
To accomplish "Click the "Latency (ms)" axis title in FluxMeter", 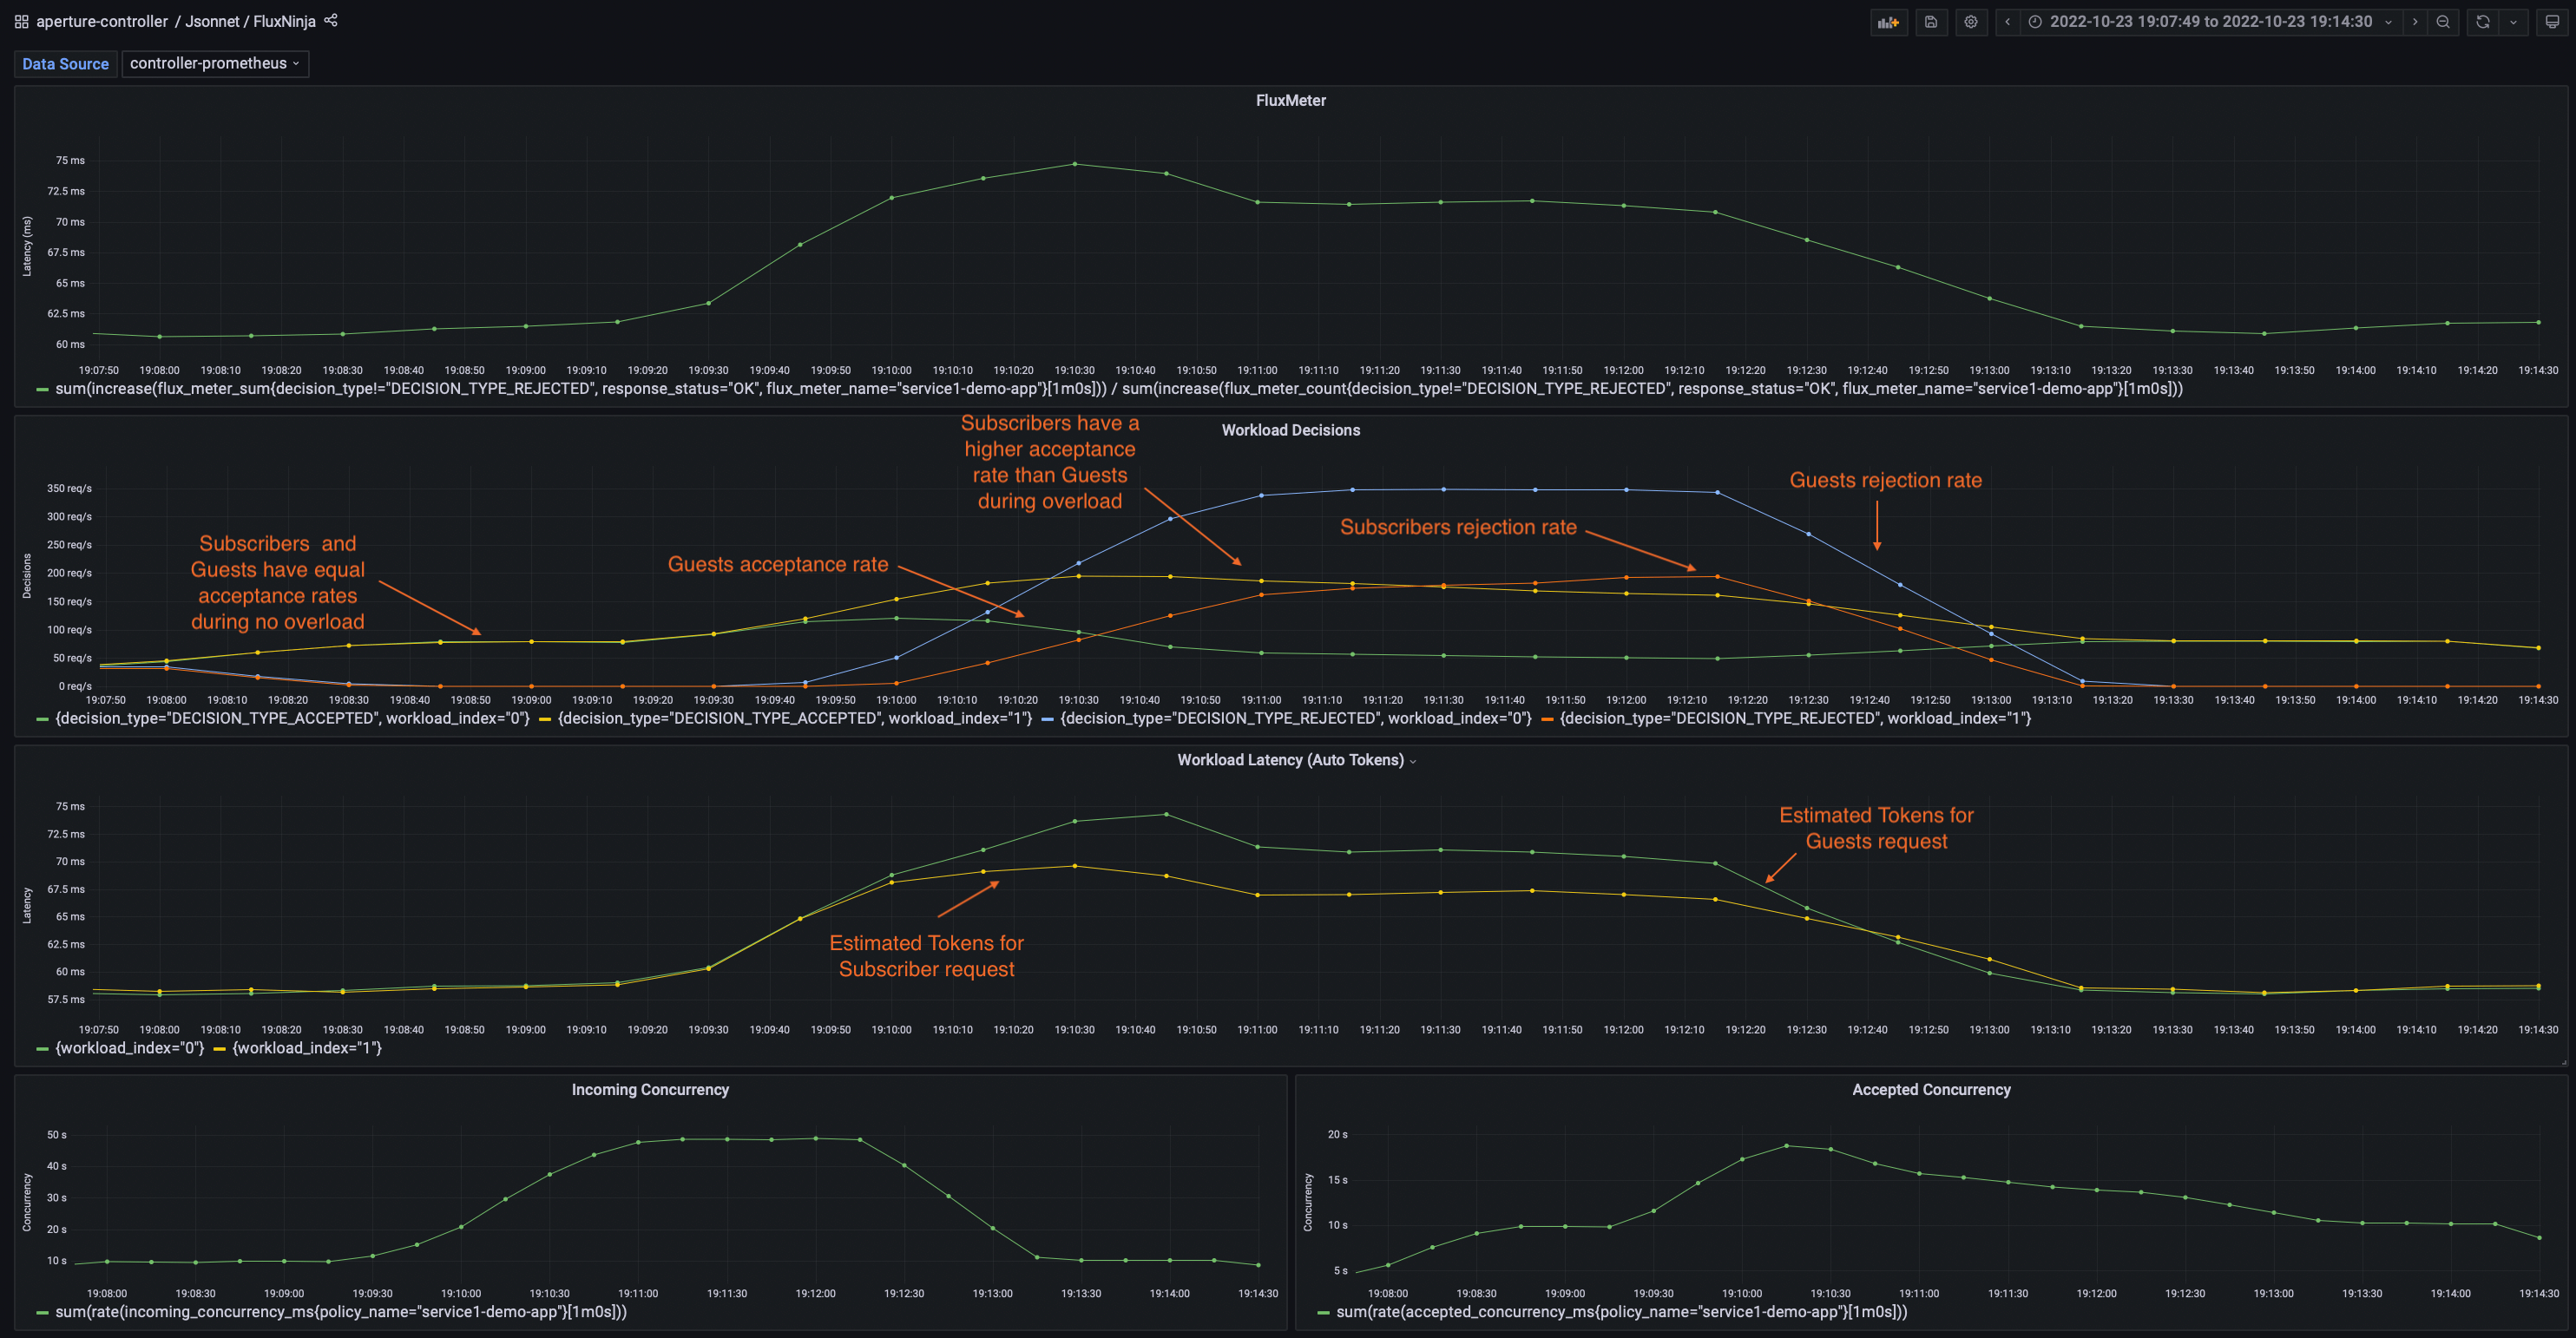I will [27, 246].
